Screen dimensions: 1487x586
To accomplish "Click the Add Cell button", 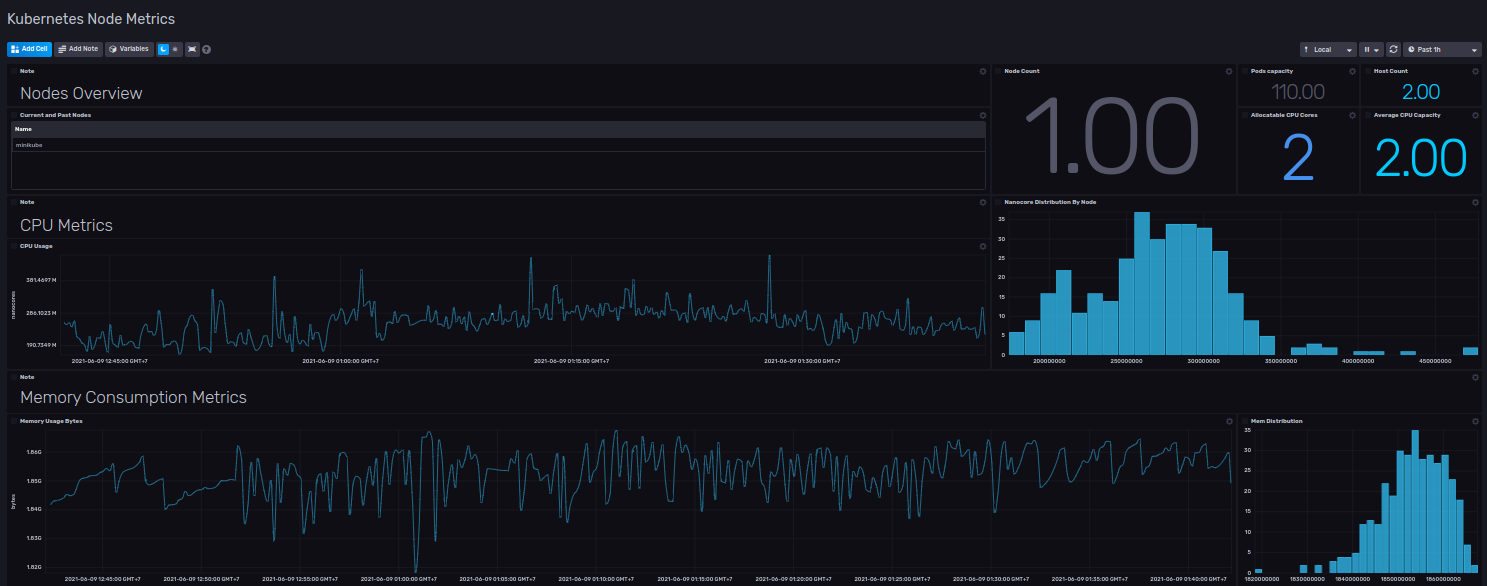I will 29,49.
